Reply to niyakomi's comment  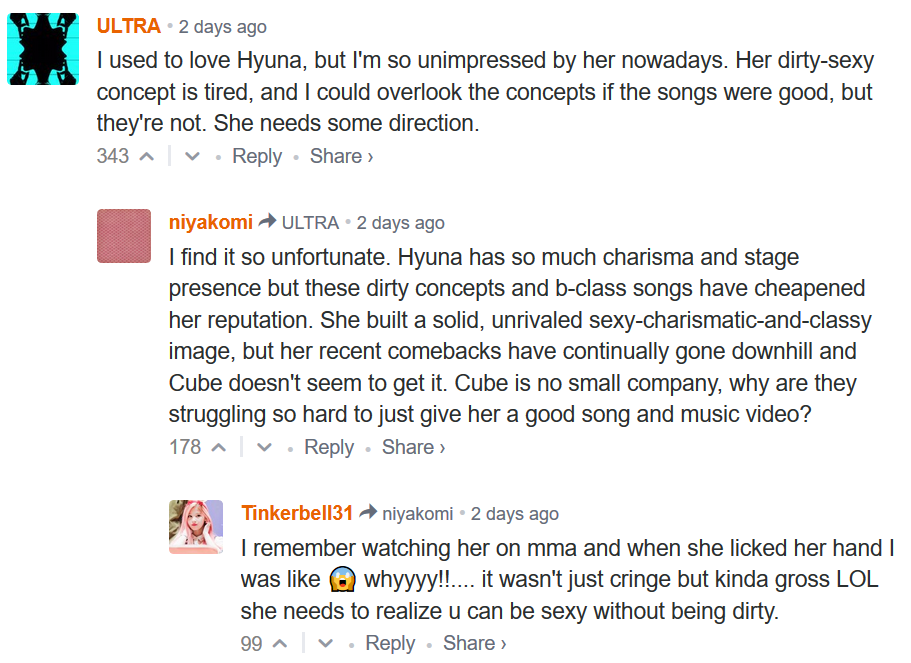tap(329, 447)
